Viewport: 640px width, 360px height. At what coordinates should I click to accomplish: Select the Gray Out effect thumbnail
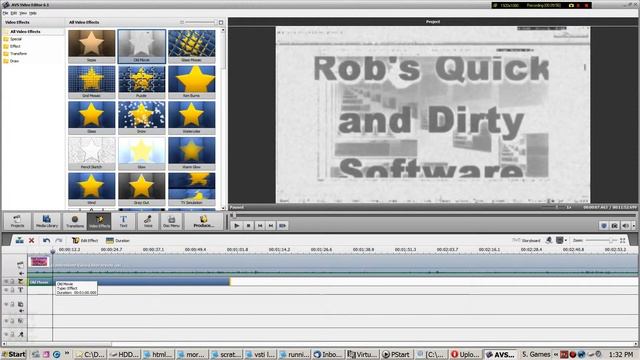coord(141,189)
